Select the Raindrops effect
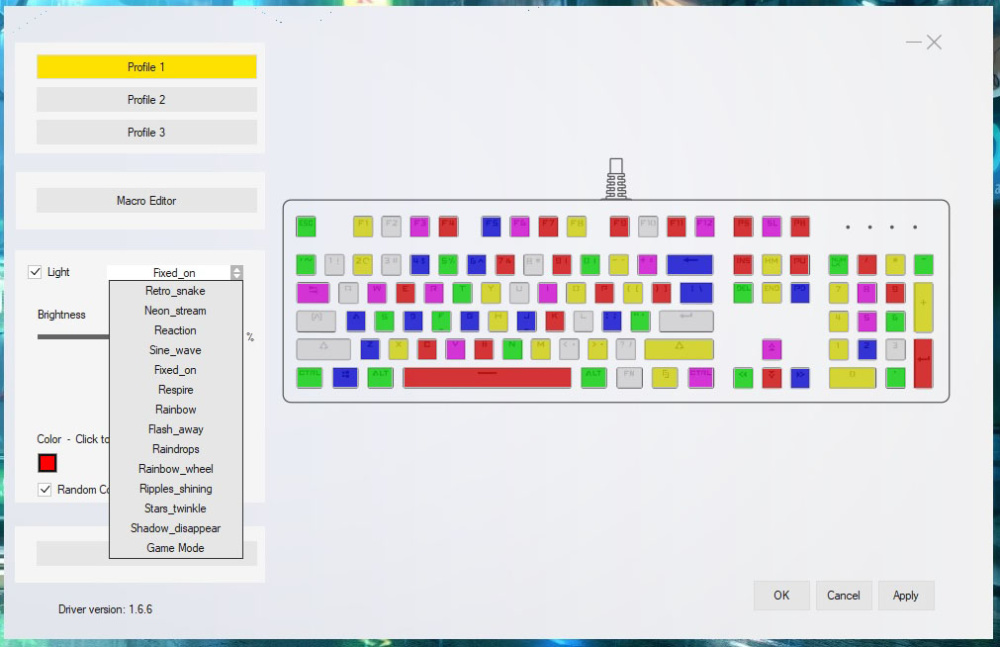Viewport: 1000px width, 647px height. (x=175, y=449)
